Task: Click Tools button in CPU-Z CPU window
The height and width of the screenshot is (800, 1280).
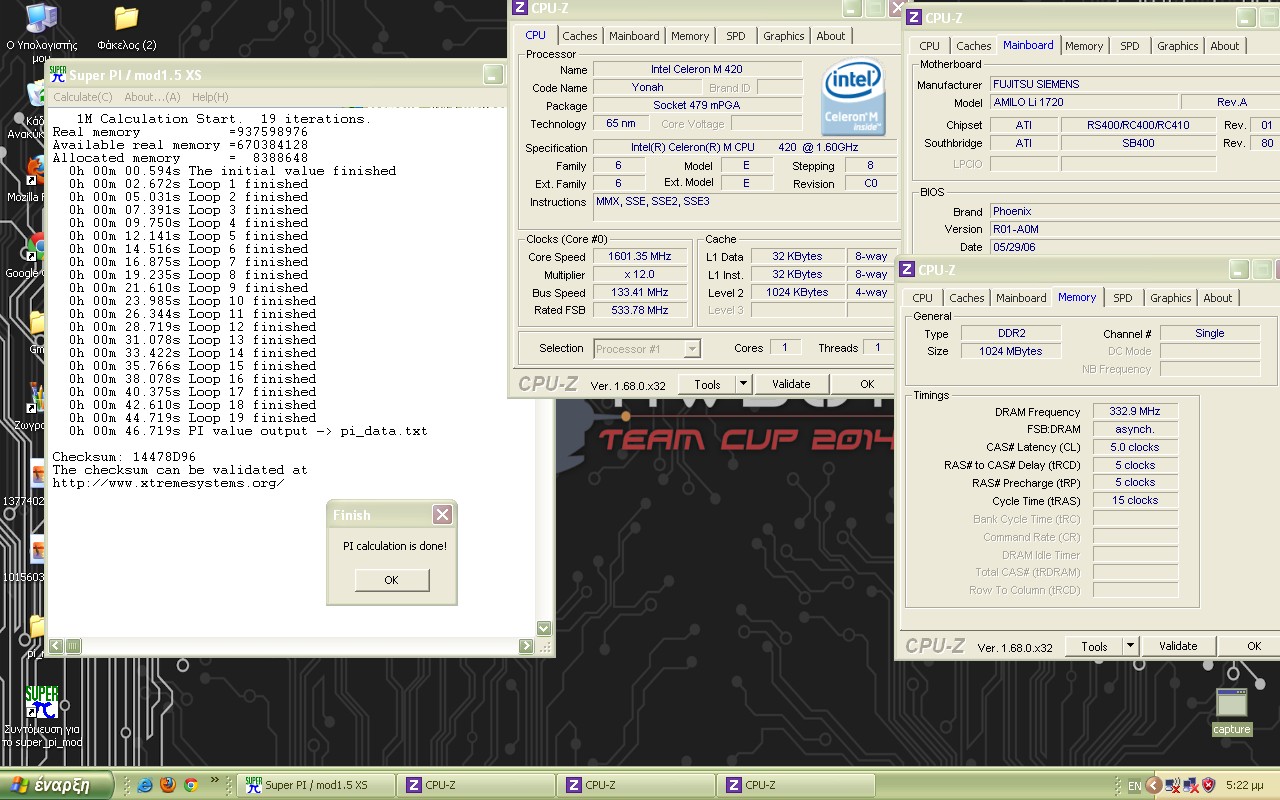Action: coord(708,384)
